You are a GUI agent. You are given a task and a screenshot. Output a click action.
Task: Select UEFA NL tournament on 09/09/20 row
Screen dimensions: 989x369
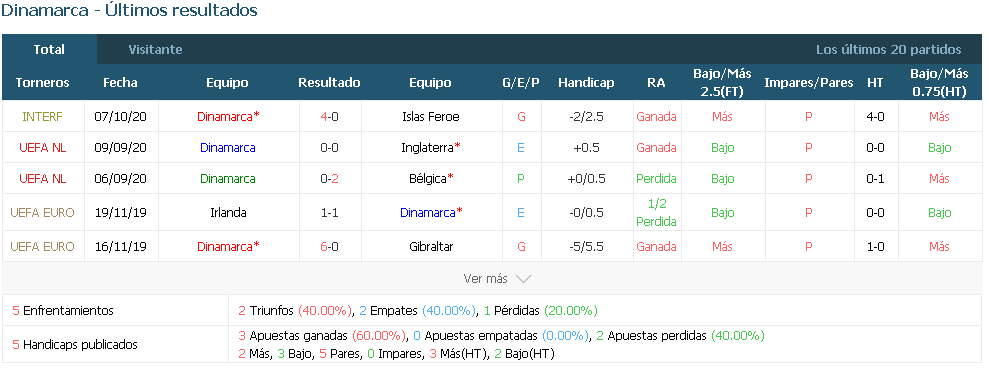42,148
